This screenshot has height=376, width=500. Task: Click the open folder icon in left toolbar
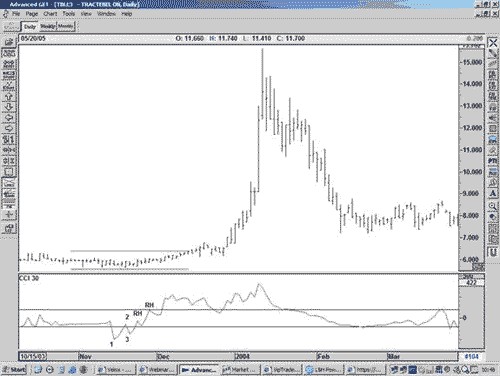[x=9, y=42]
